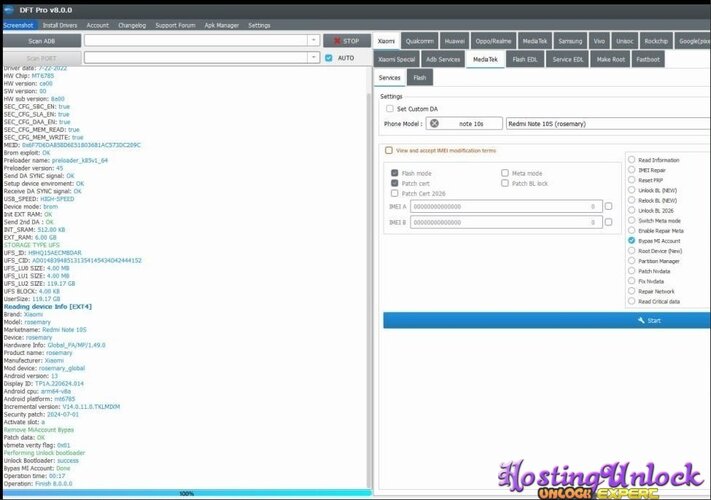Select the top-row MediaTek brand tab
The image size is (711, 500).
pyautogui.click(x=535, y=41)
